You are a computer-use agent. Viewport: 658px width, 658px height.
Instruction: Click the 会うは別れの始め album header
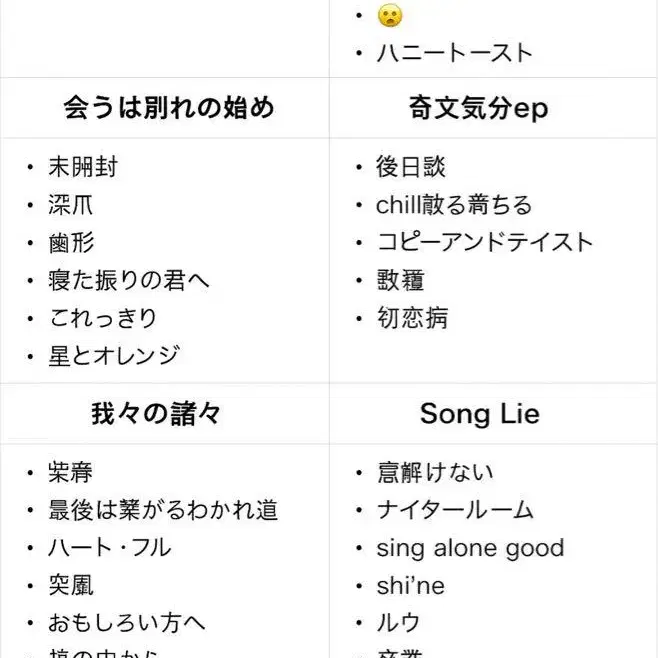point(168,107)
